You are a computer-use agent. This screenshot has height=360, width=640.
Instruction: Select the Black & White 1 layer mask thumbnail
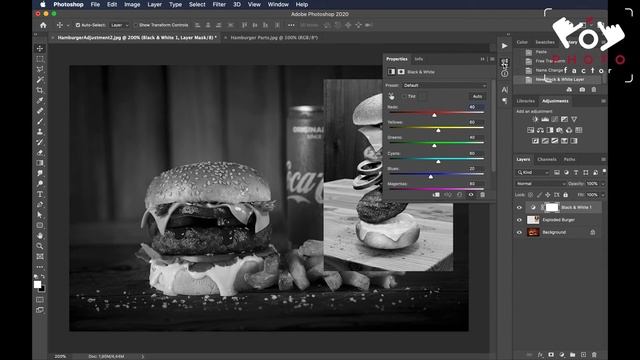click(551, 207)
